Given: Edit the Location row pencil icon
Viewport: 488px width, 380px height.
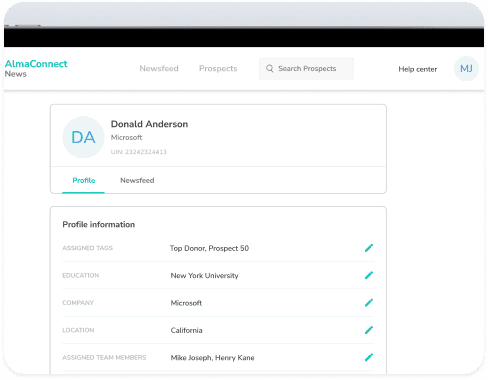Looking at the screenshot, I should click(369, 330).
